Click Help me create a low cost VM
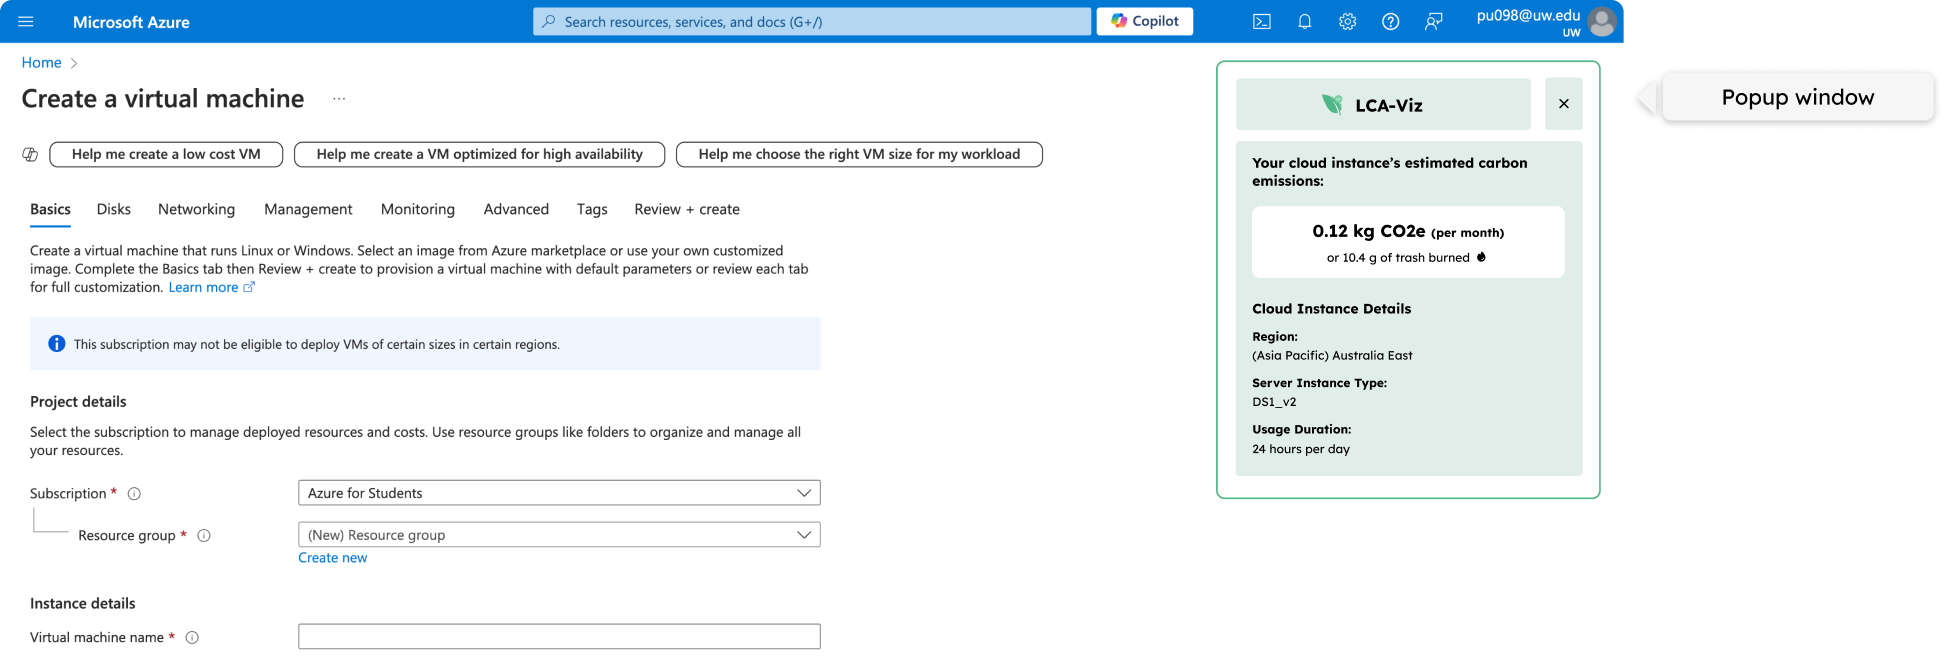The height and width of the screenshot is (659, 1943). pos(166,154)
